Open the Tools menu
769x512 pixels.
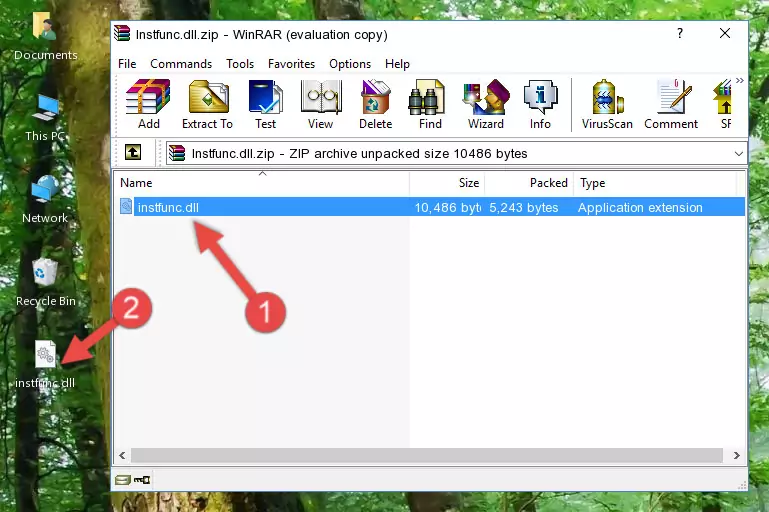tap(240, 64)
